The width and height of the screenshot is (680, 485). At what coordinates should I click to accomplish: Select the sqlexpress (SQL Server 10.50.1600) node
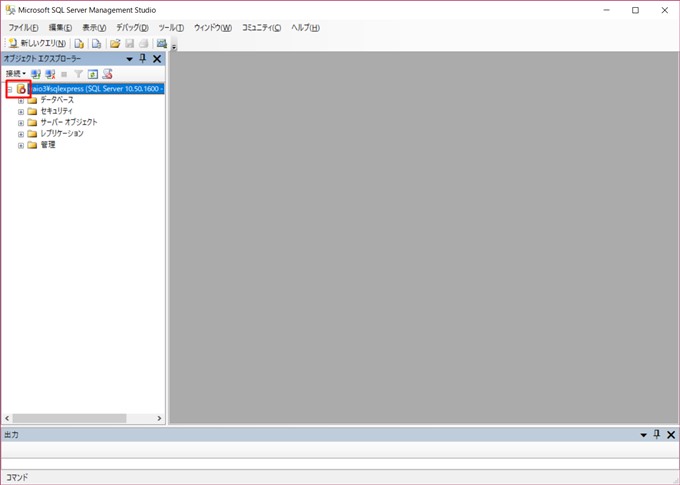click(x=96, y=88)
